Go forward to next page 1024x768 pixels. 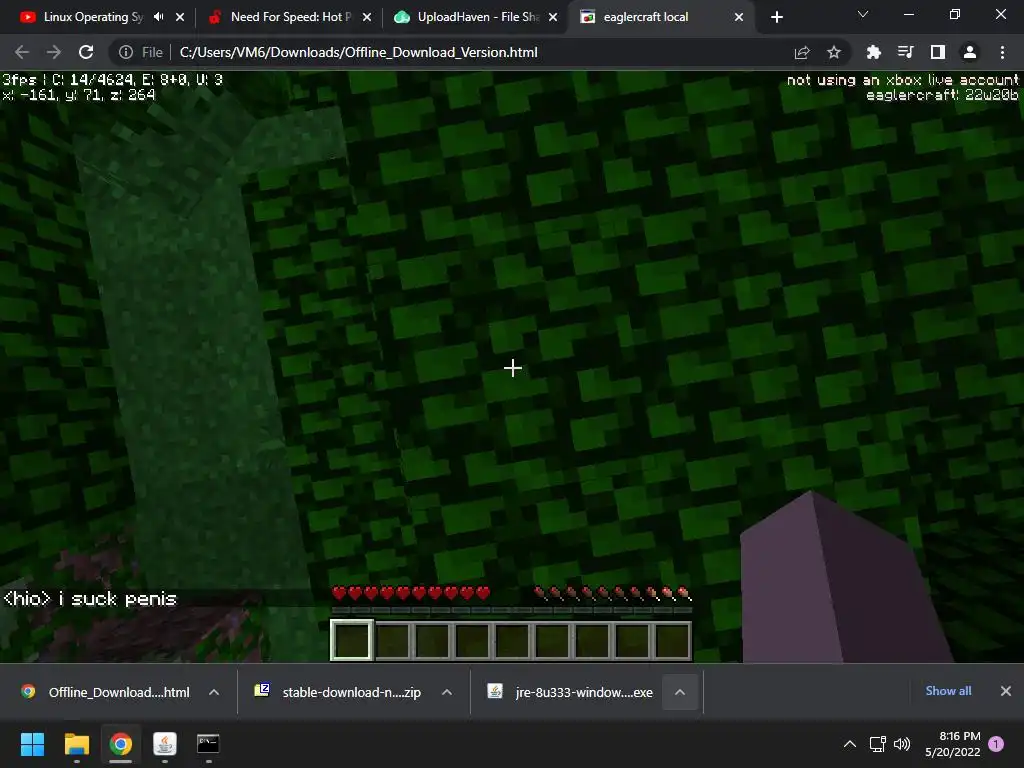(x=54, y=52)
